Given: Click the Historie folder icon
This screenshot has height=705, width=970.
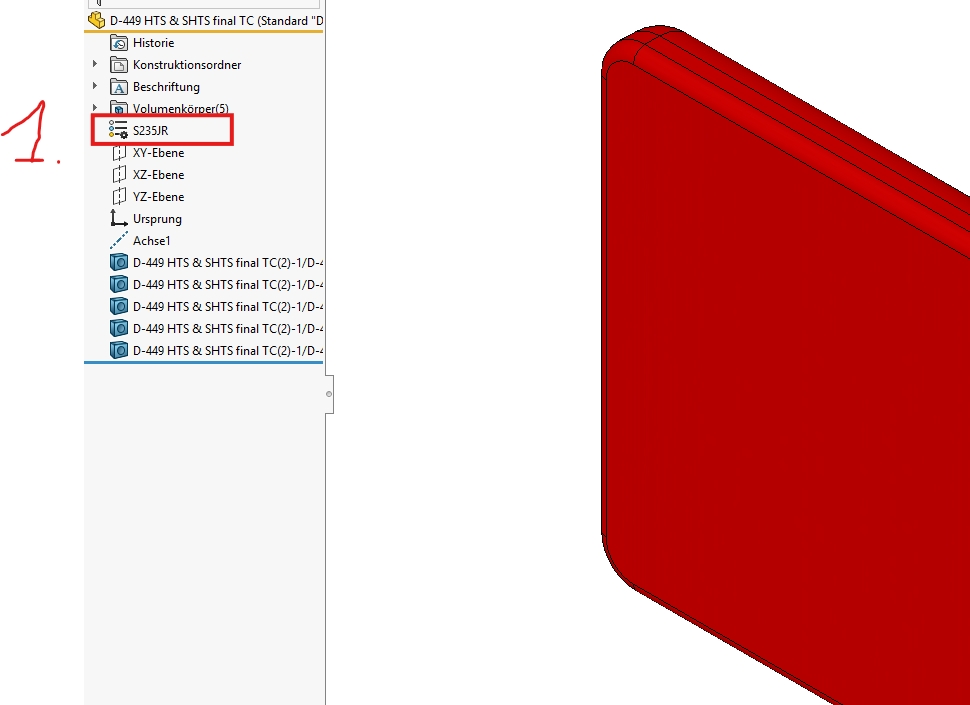Looking at the screenshot, I should coord(118,43).
